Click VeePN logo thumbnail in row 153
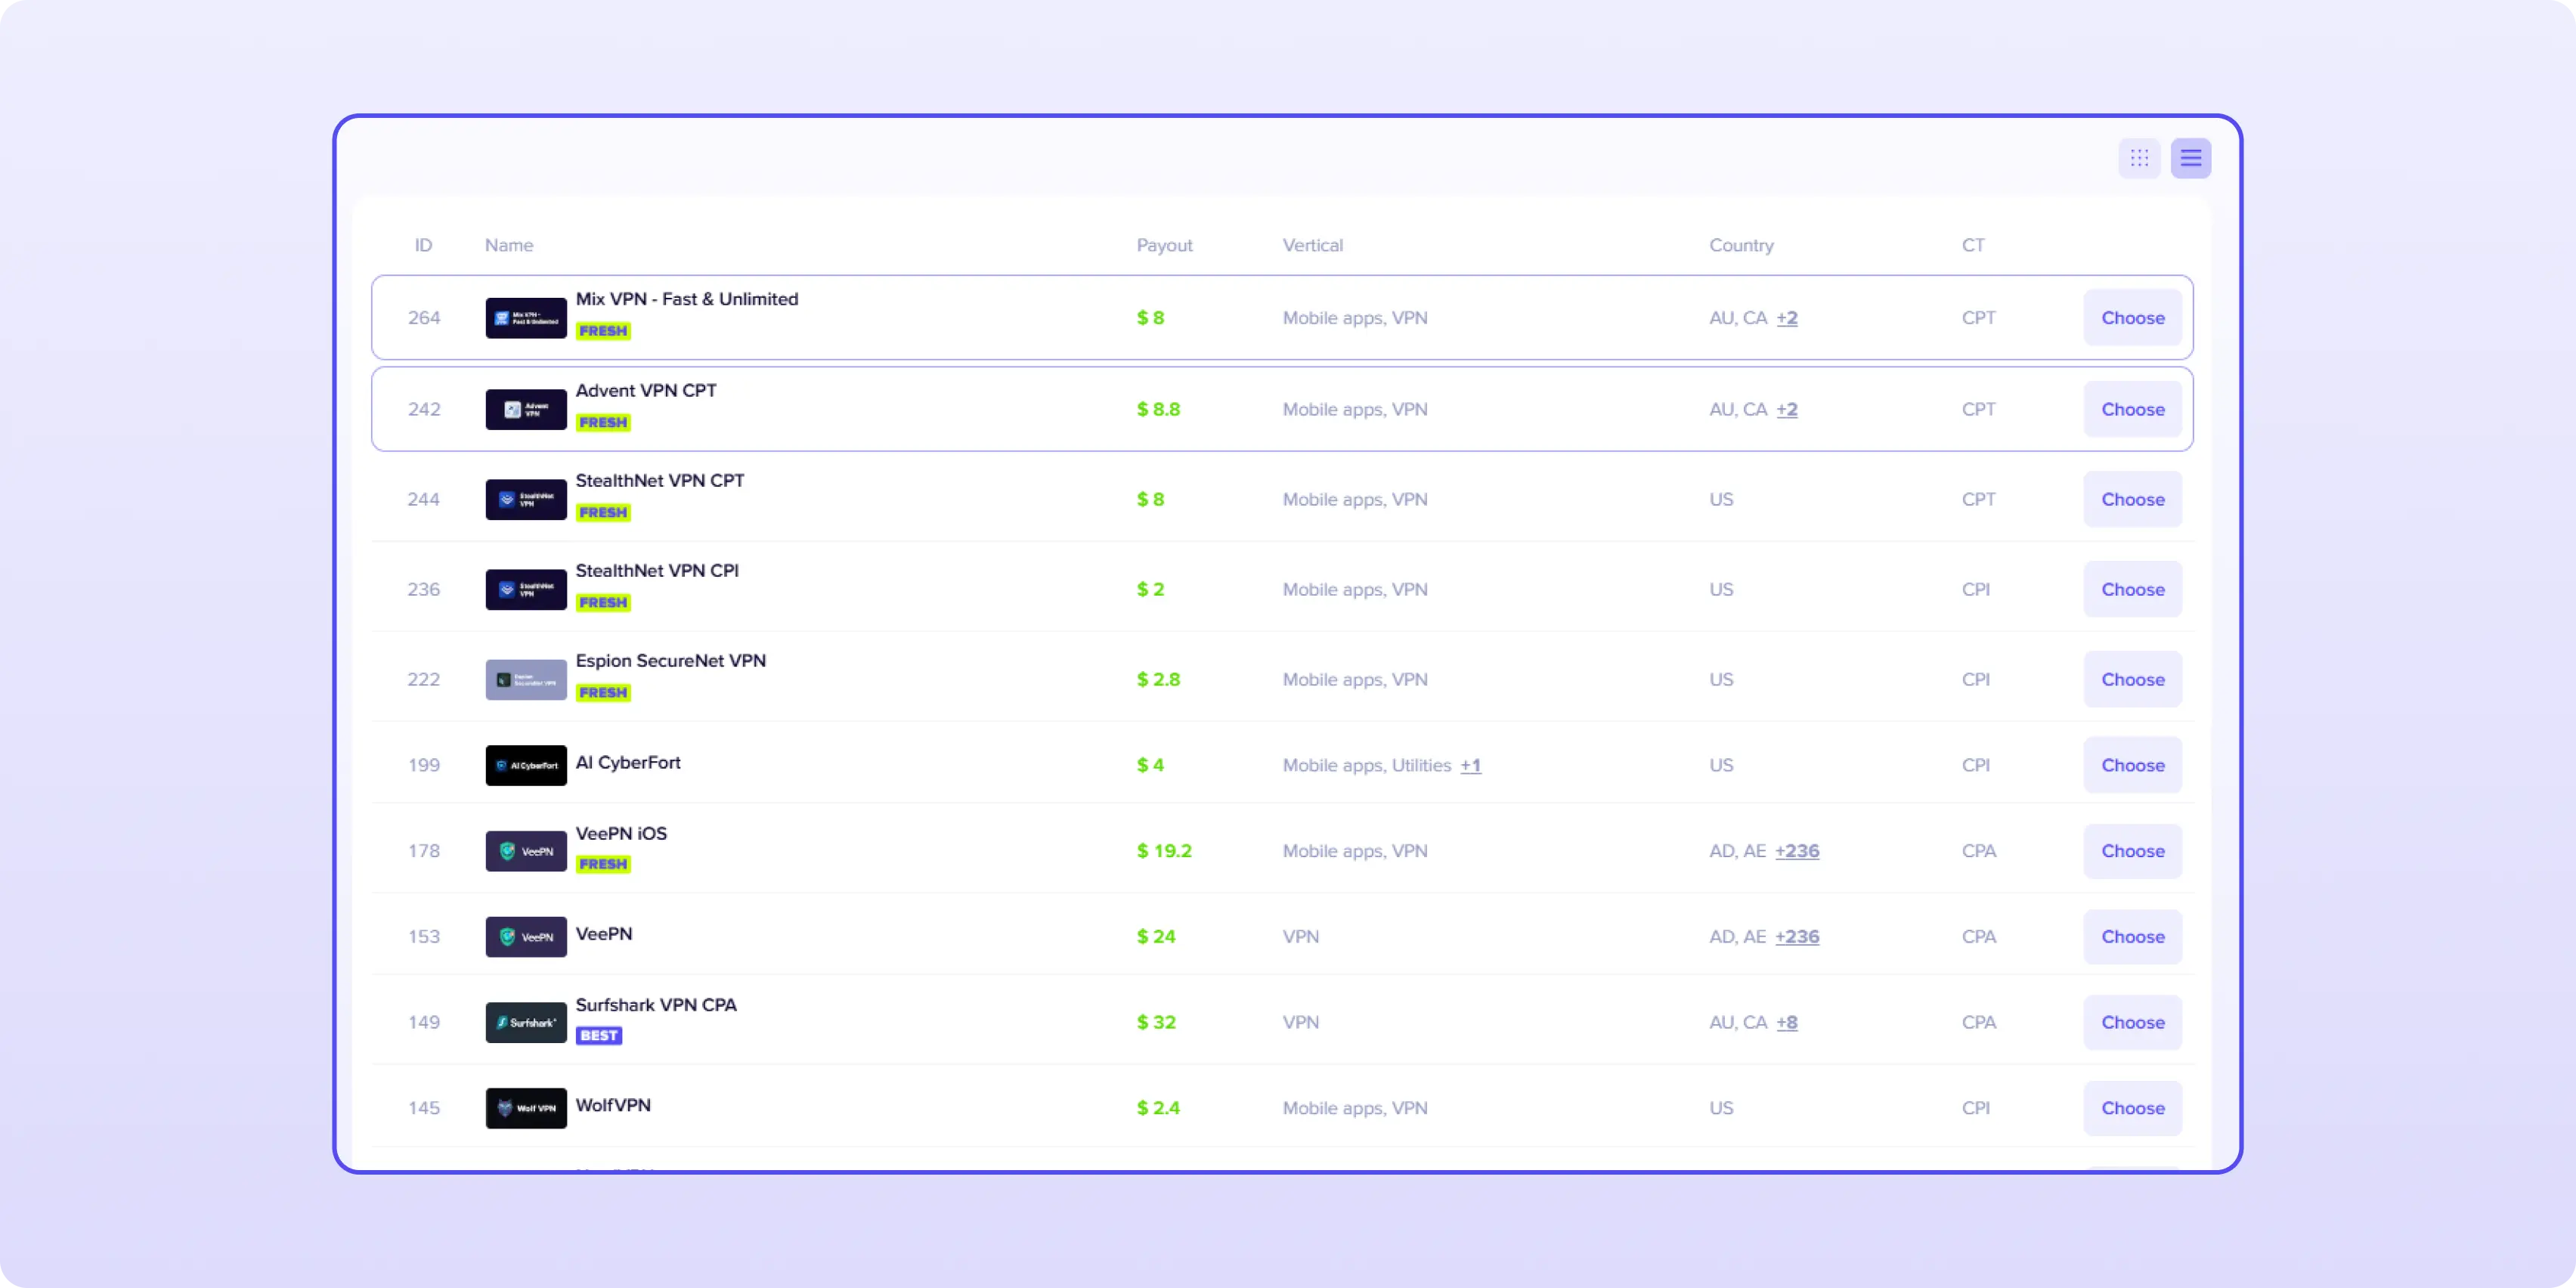This screenshot has height=1288, width=2576. tap(526, 937)
